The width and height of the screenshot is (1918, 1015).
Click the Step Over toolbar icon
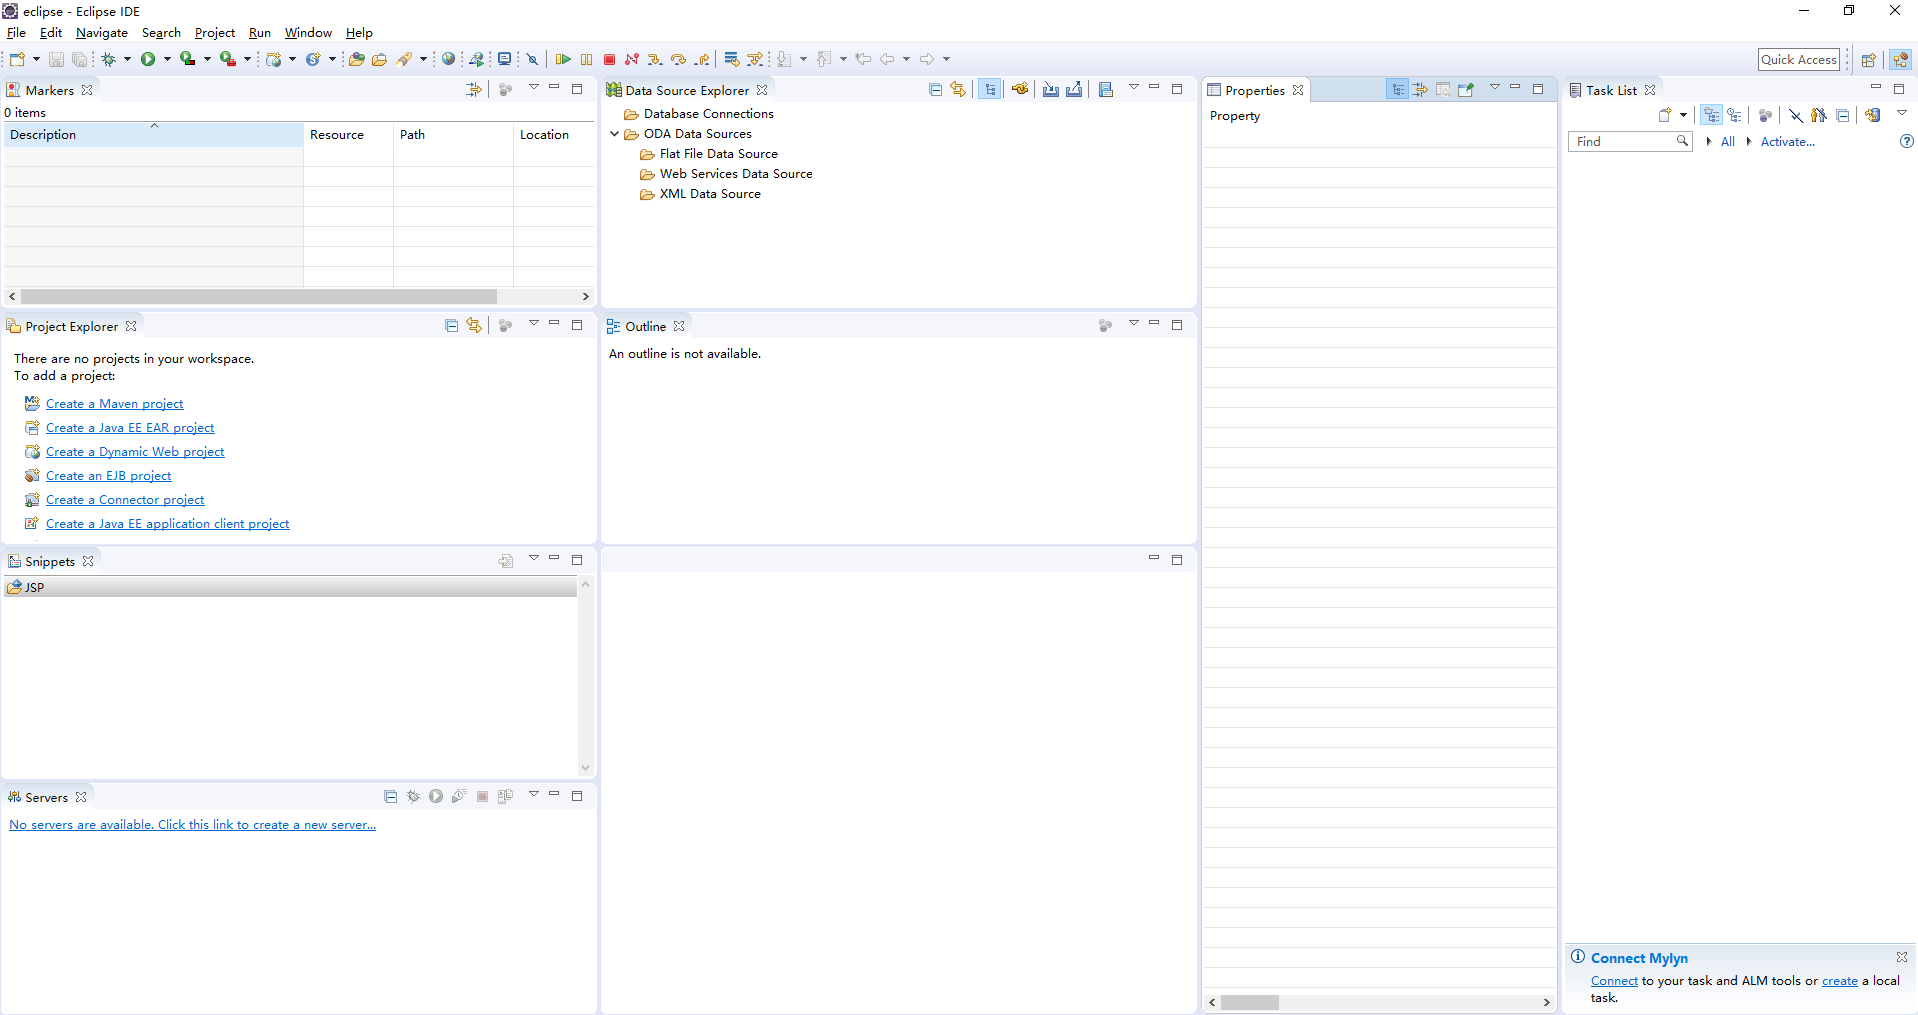(678, 59)
